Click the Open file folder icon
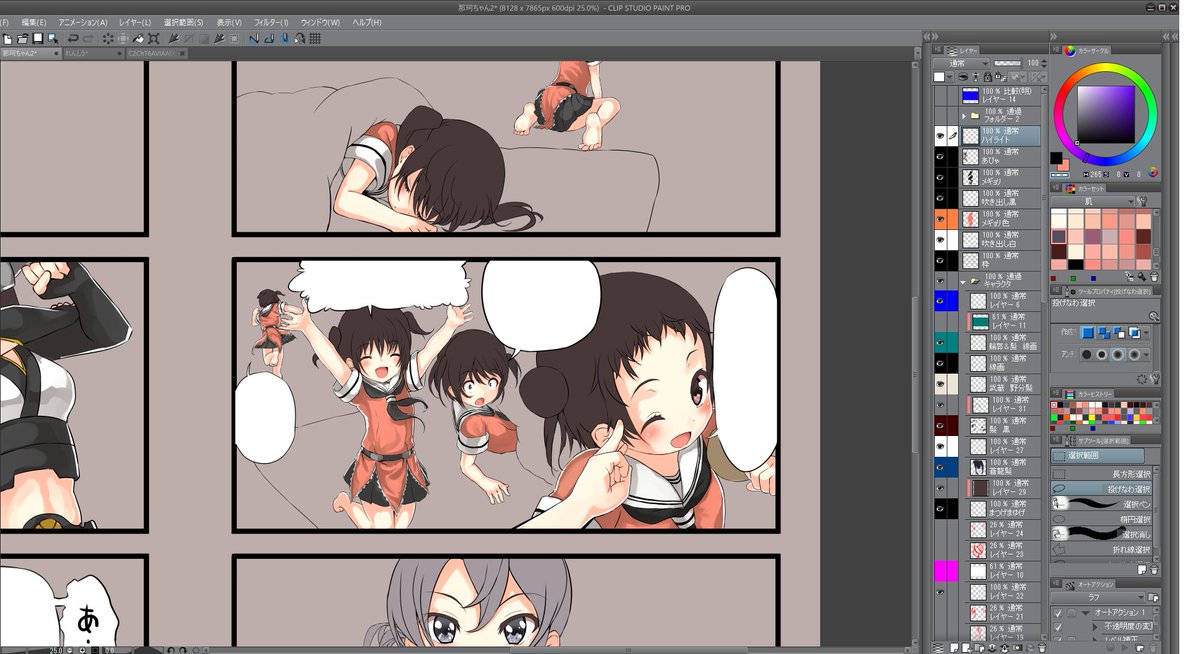The width and height of the screenshot is (1200, 654). (x=22, y=38)
